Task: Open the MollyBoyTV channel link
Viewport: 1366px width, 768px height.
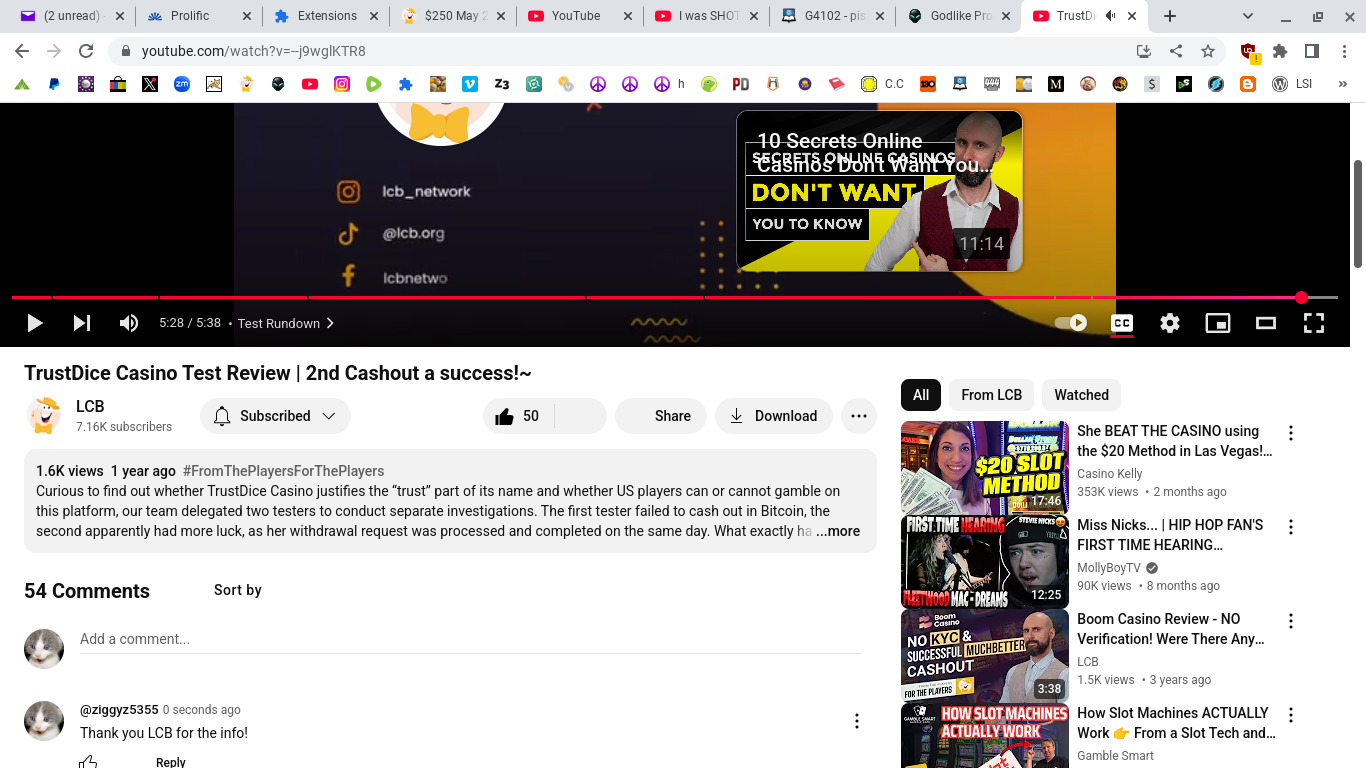Action: pyautogui.click(x=1110, y=568)
